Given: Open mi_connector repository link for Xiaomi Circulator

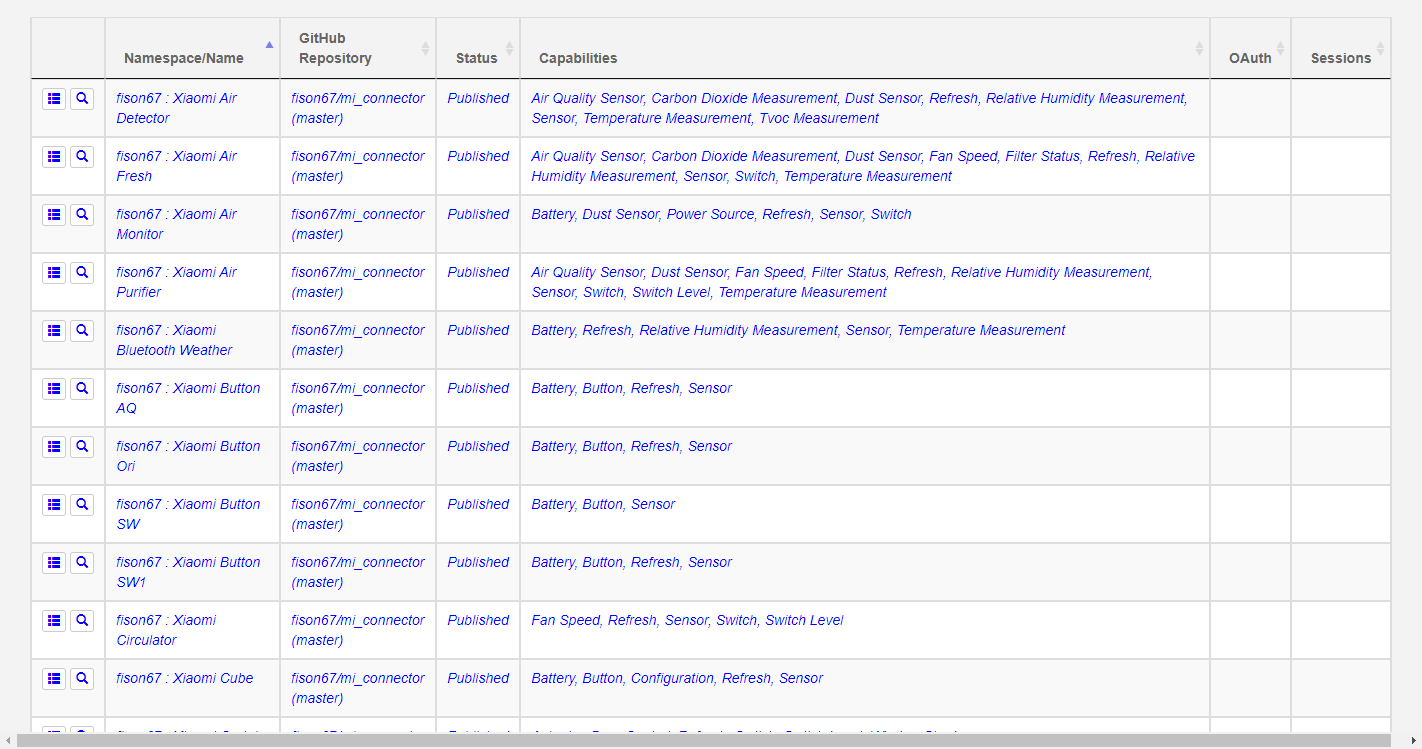Looking at the screenshot, I should tap(358, 630).
